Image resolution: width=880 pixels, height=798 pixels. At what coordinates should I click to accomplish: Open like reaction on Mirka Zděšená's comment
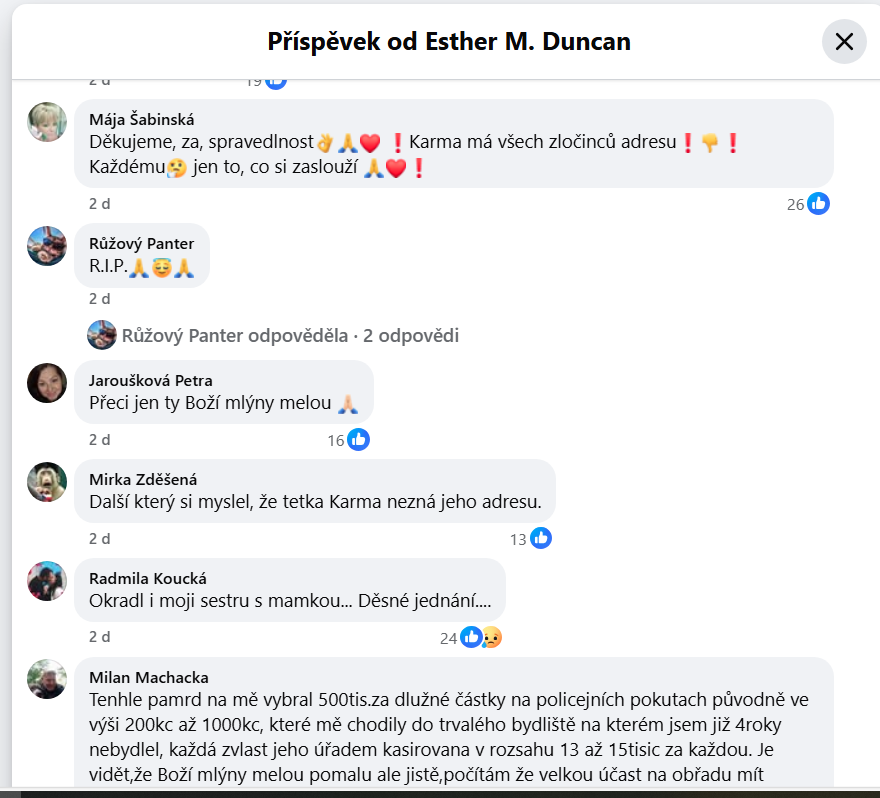(530, 539)
